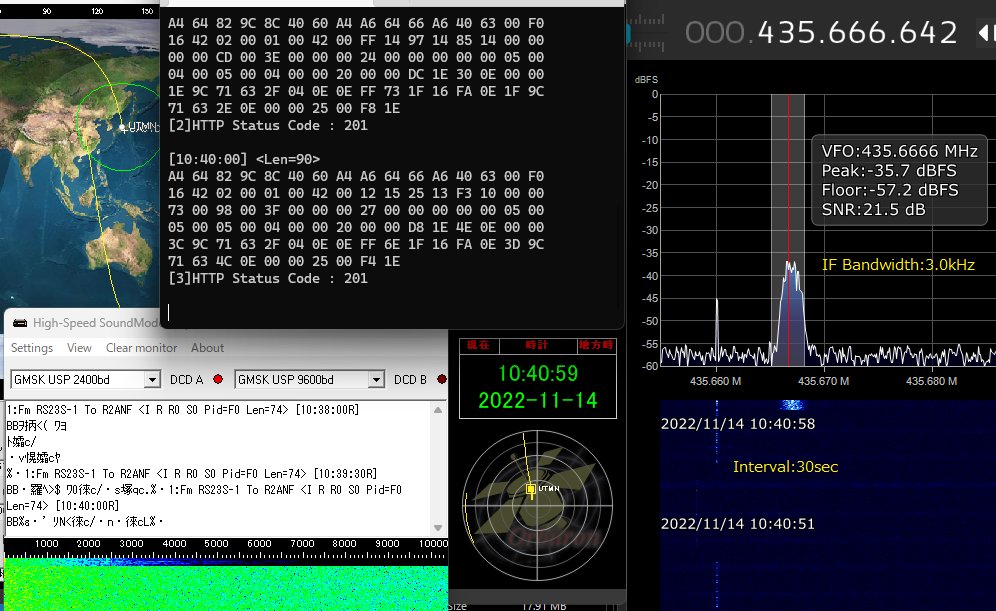This screenshot has height=611, width=996.
Task: Click the 2022/11/14 10:40:58 waterfall timestamp
Action: [737, 424]
